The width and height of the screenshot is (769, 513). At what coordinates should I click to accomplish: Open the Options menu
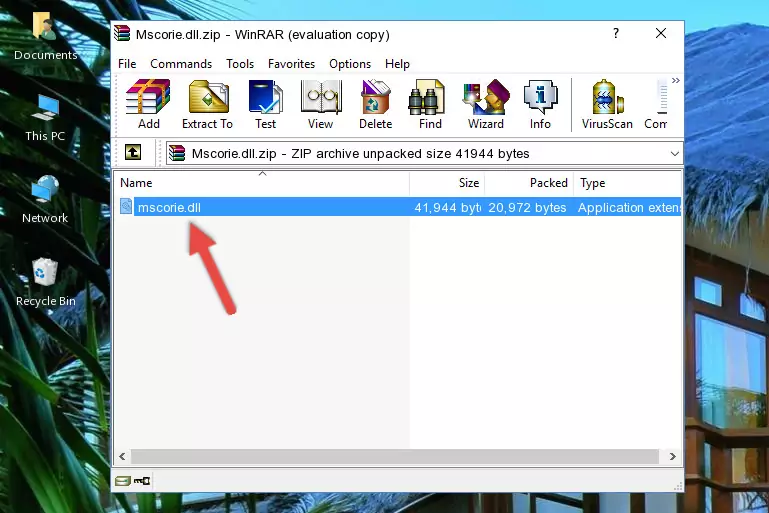pyautogui.click(x=350, y=64)
